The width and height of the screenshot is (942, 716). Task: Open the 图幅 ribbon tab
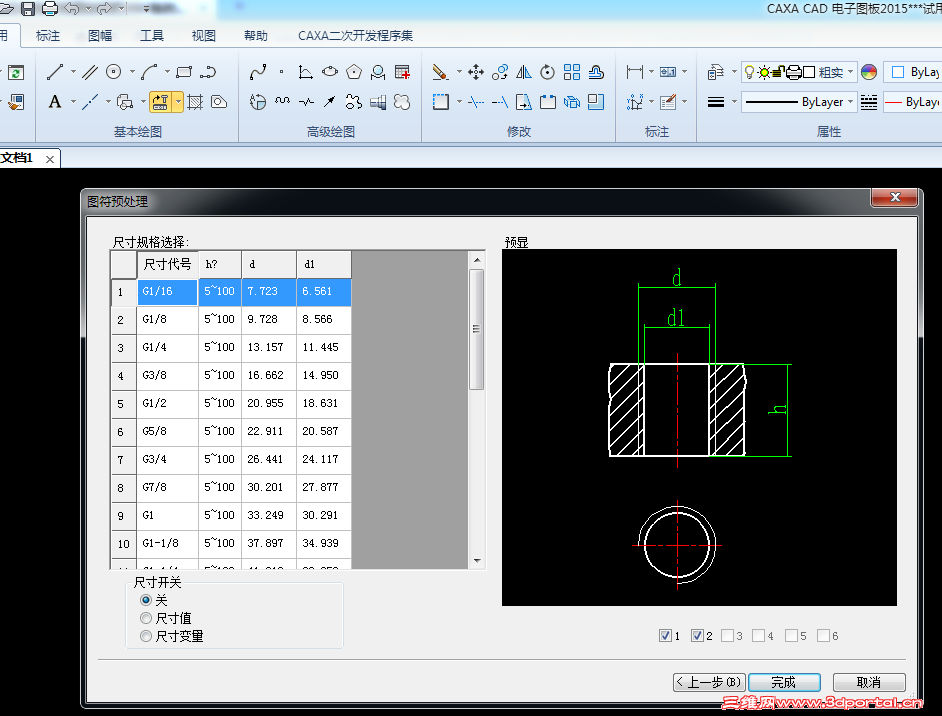(100, 36)
